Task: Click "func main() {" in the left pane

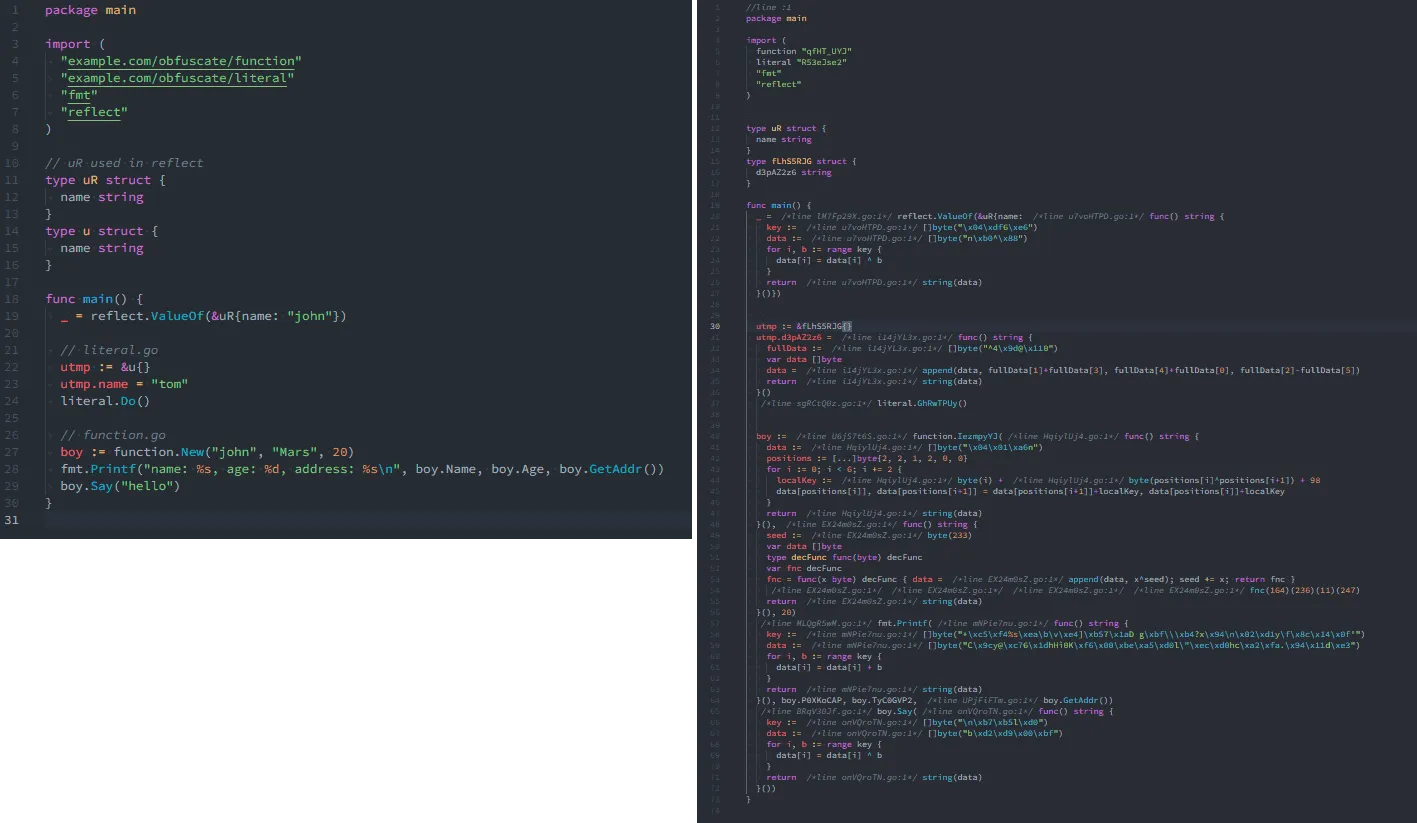Action: pyautogui.click(x=94, y=299)
